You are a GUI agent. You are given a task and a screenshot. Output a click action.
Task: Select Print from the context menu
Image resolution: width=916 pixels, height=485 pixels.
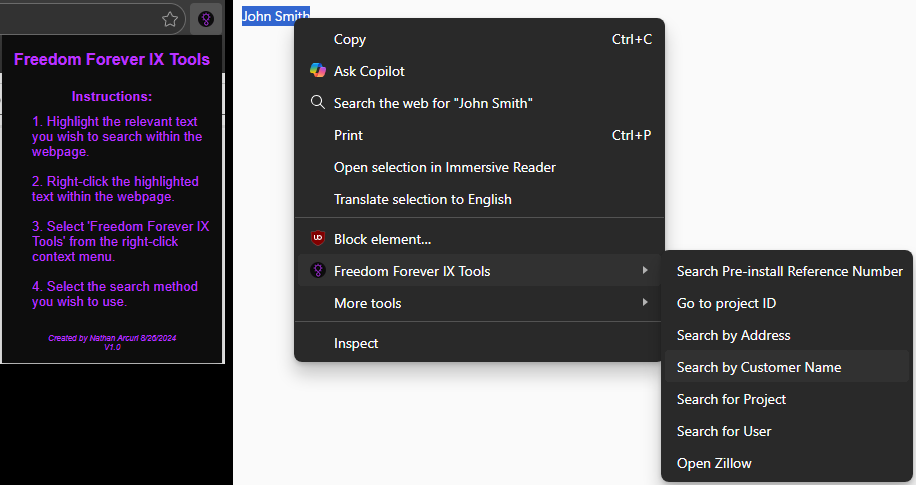pyautogui.click(x=348, y=135)
